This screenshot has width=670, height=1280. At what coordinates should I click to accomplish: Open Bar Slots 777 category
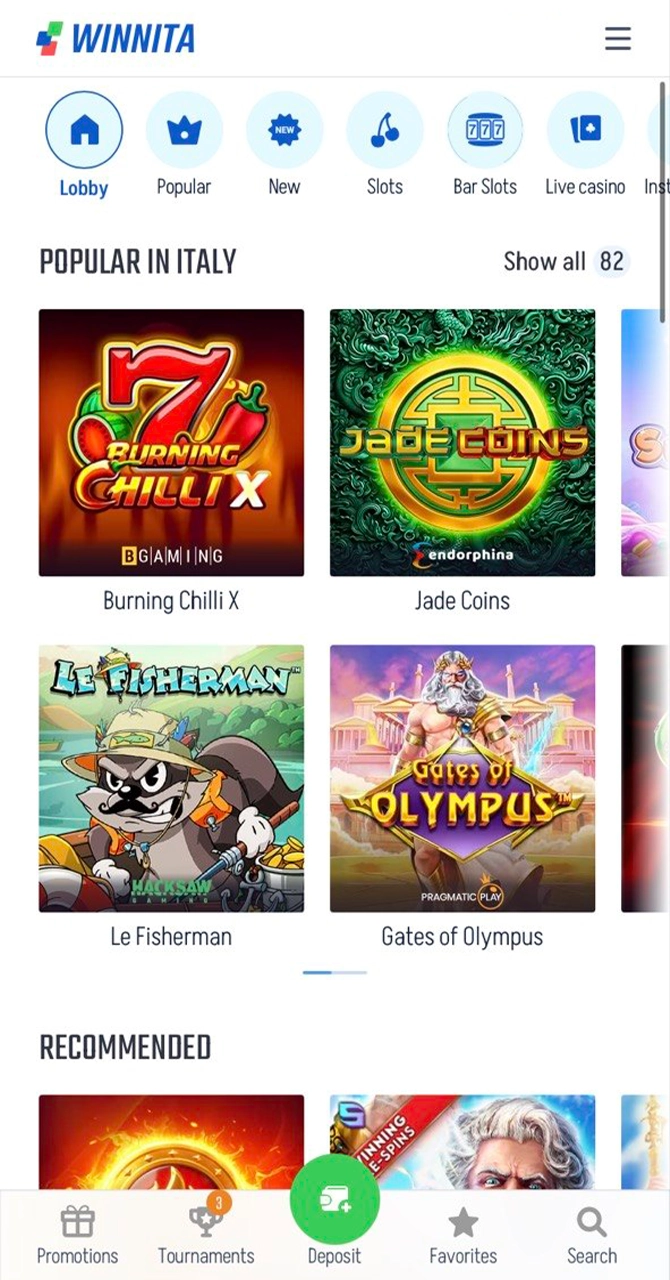tap(485, 130)
